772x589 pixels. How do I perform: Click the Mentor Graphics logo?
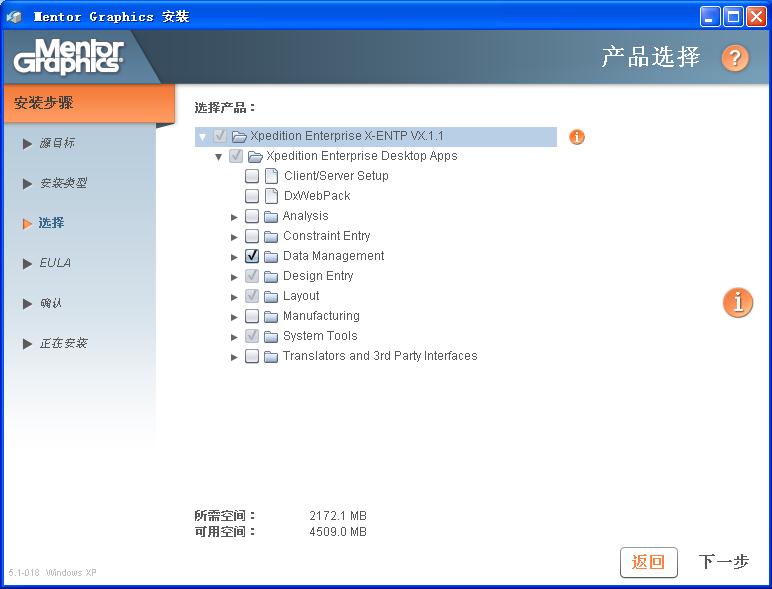coord(68,57)
